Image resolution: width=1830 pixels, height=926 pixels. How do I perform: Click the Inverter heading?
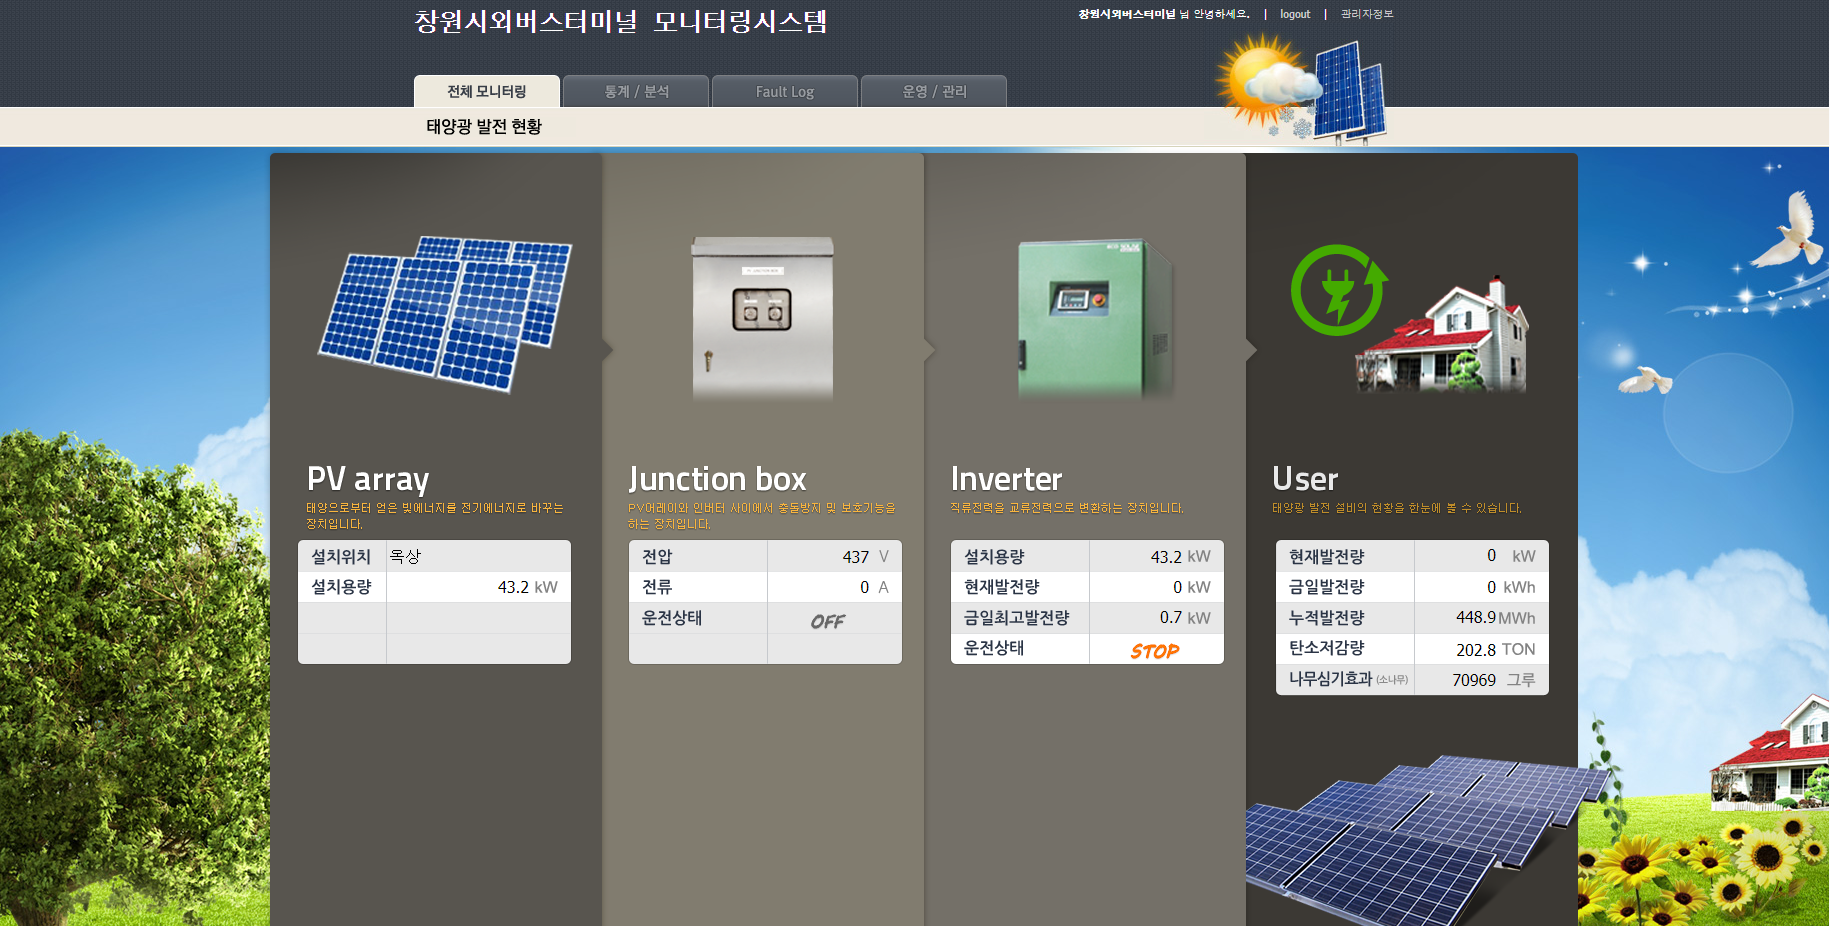click(x=1006, y=479)
